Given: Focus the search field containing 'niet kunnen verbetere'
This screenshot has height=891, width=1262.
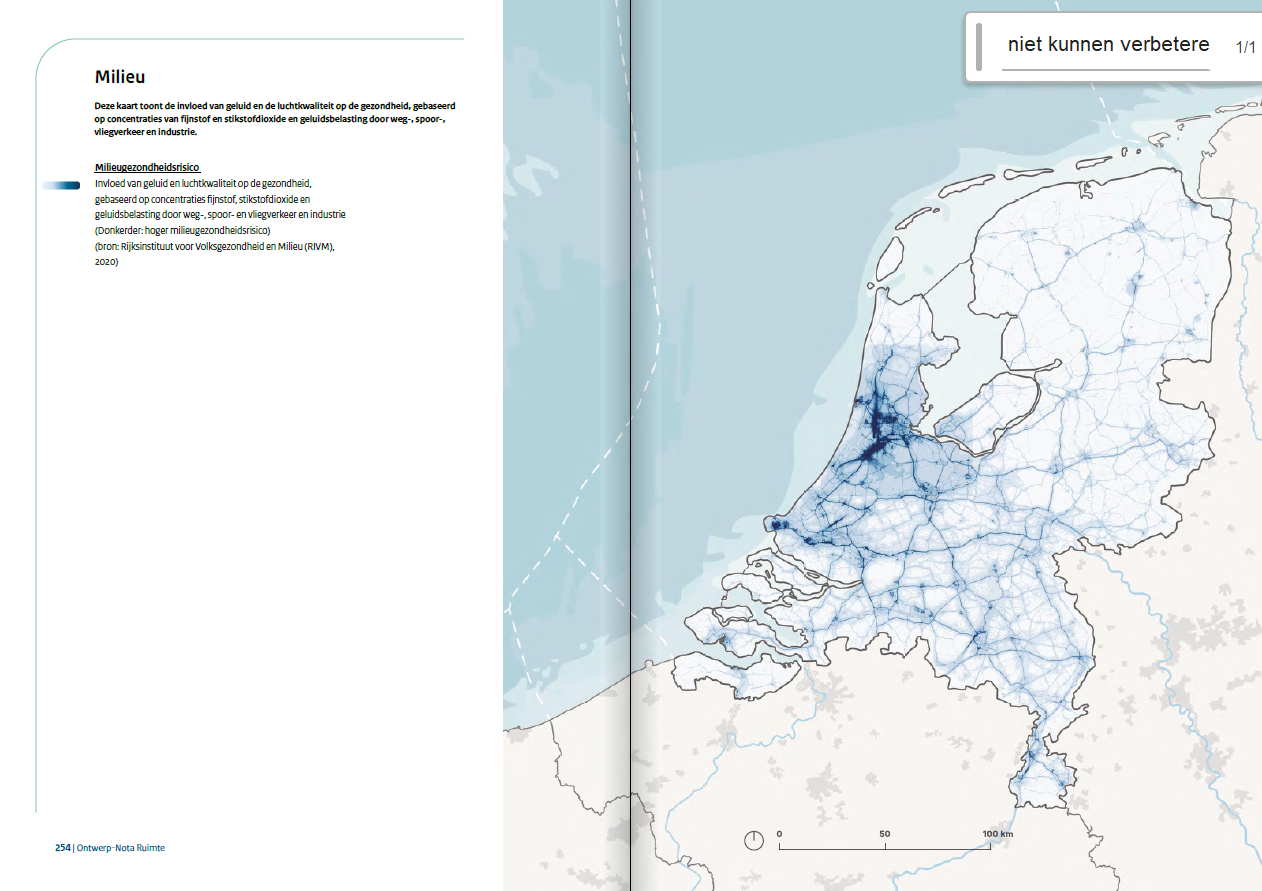Looking at the screenshot, I should [1106, 45].
